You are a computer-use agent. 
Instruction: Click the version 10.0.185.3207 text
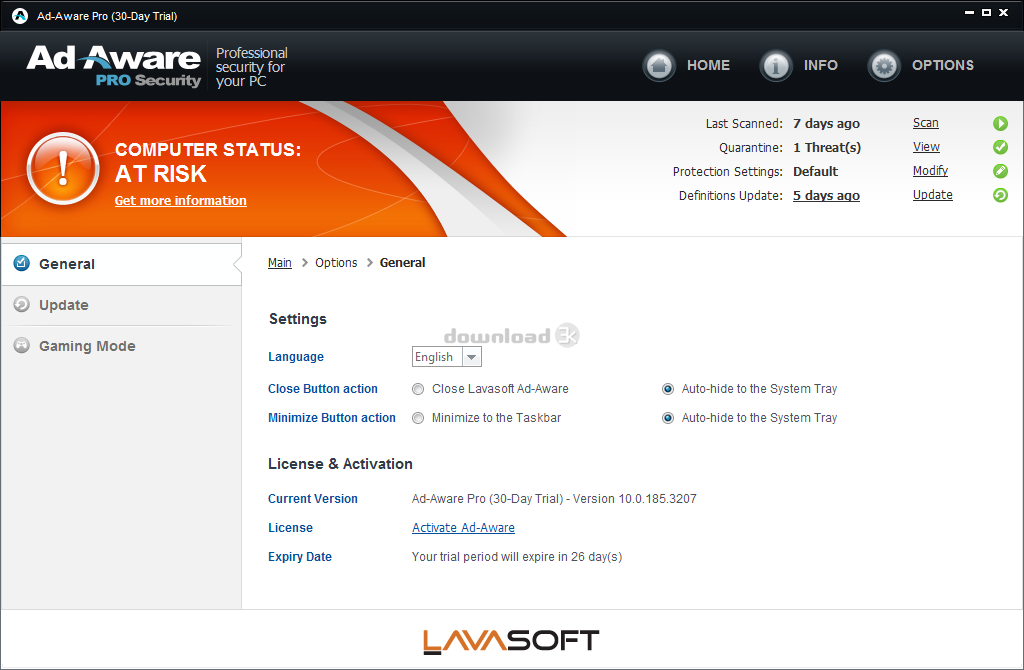point(635,498)
